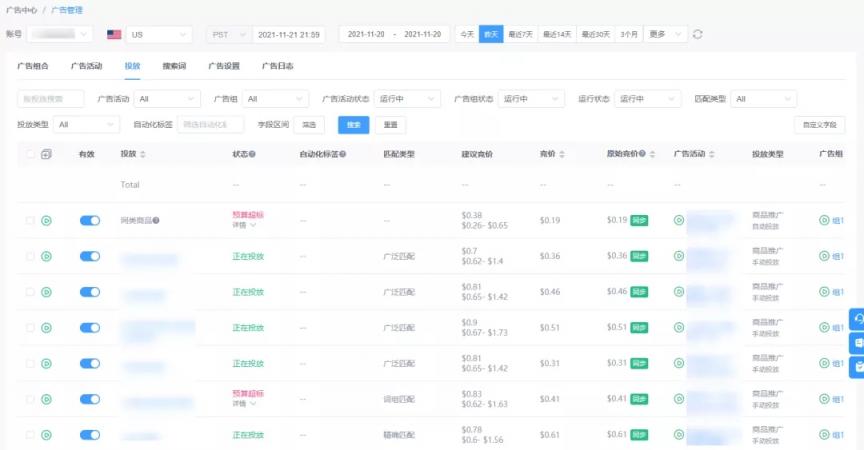Open the 广告设置 tab
Viewport: 864px width, 450px height.
pyautogui.click(x=224, y=66)
